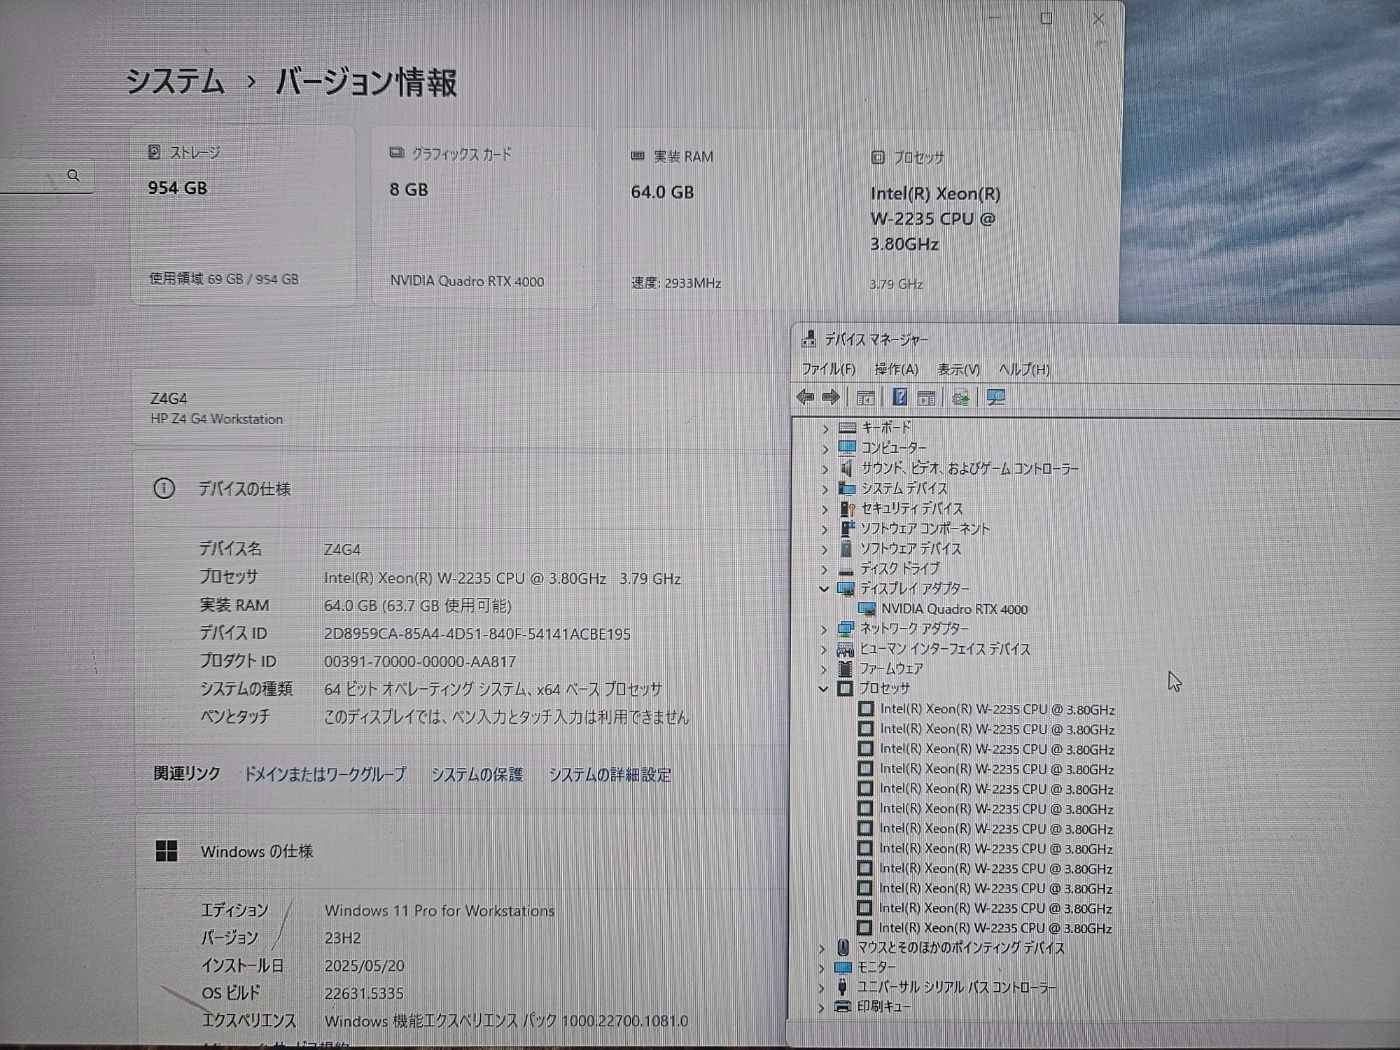Click the printer icon beside 印刷キュー
The image size is (1400, 1050).
point(842,1006)
